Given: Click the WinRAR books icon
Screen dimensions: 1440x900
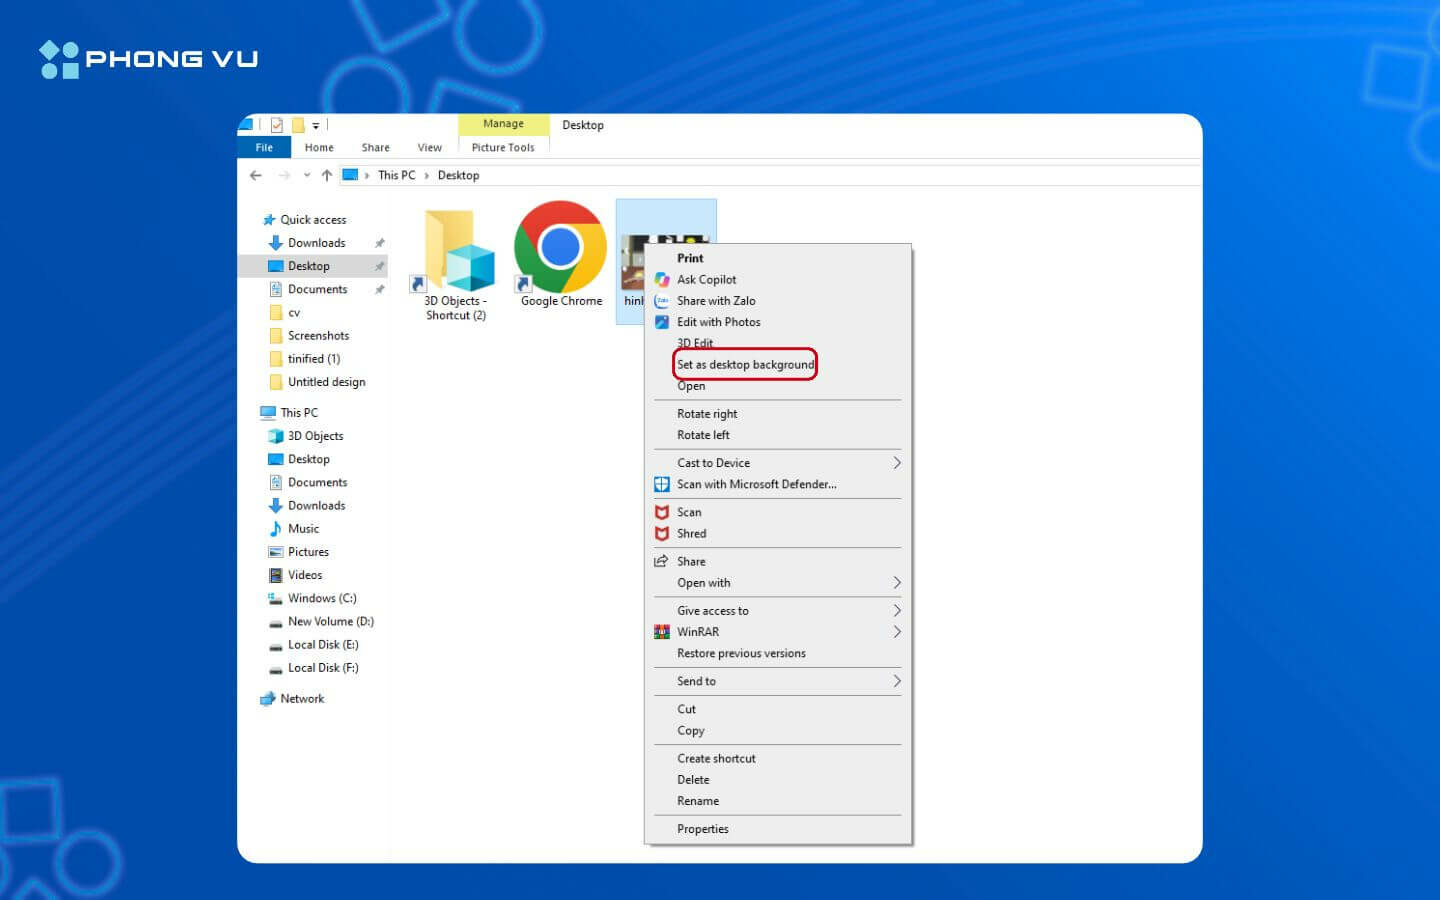Looking at the screenshot, I should pos(662,632).
